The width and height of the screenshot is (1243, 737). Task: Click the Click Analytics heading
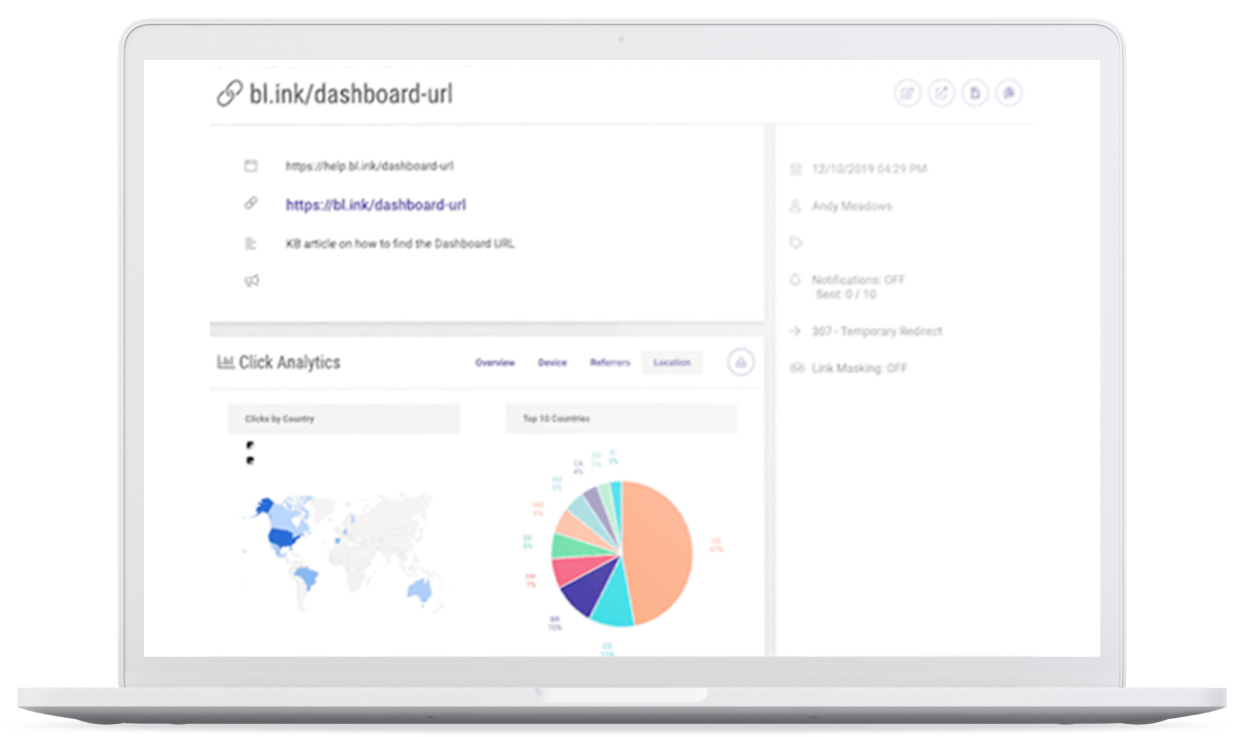pyautogui.click(x=289, y=362)
